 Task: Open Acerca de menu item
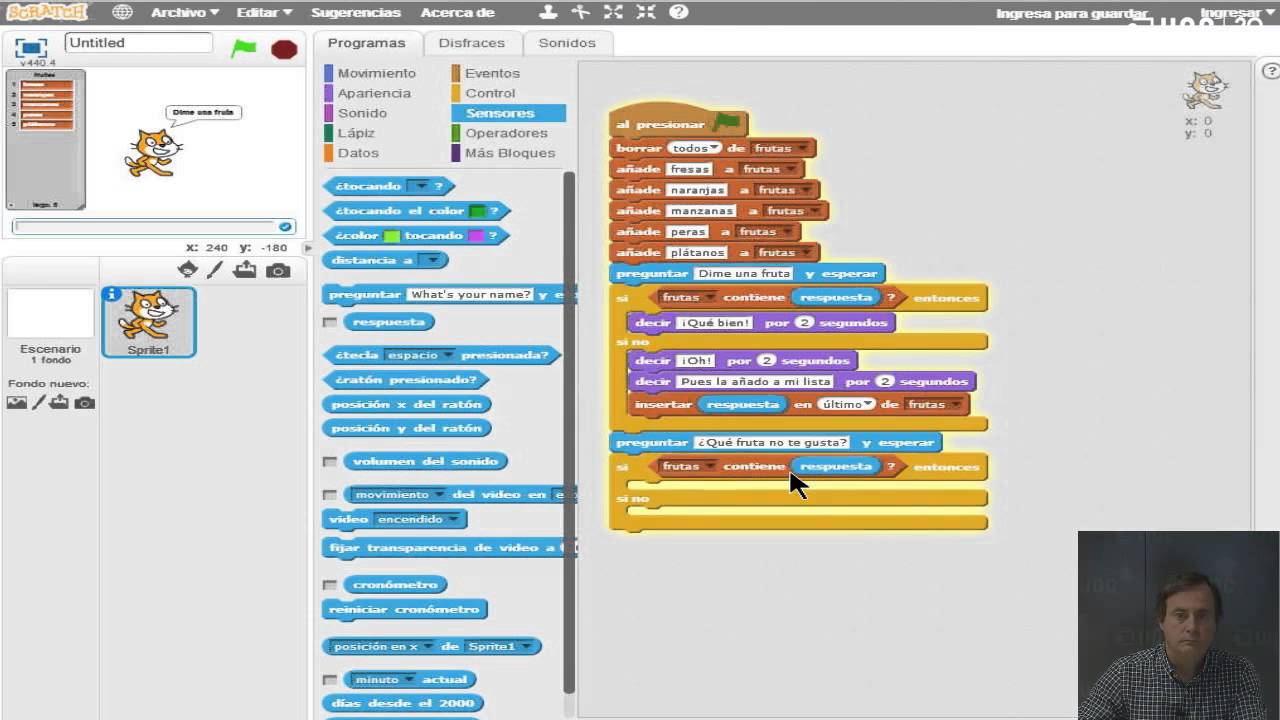click(457, 12)
